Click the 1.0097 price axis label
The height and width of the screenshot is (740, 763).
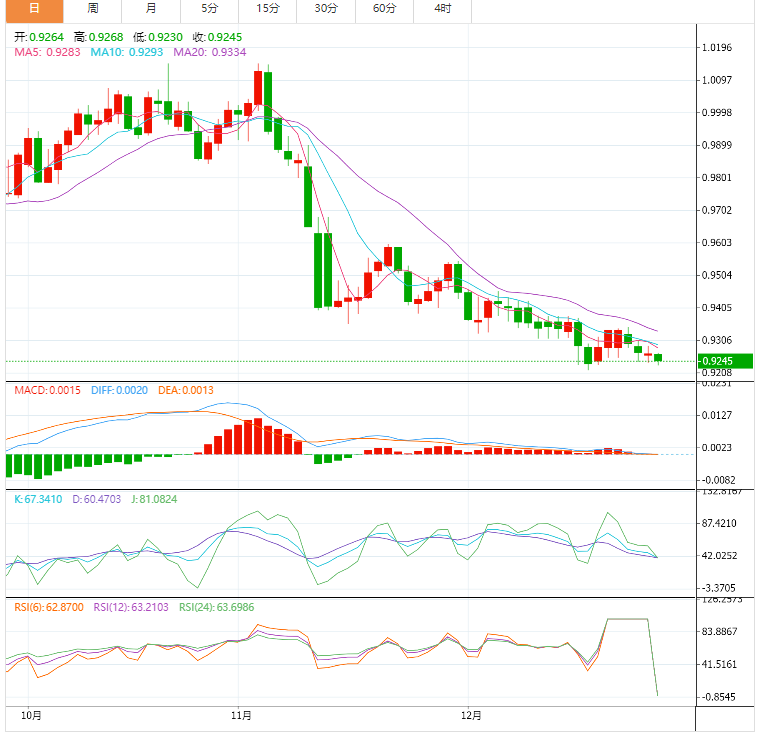click(716, 80)
